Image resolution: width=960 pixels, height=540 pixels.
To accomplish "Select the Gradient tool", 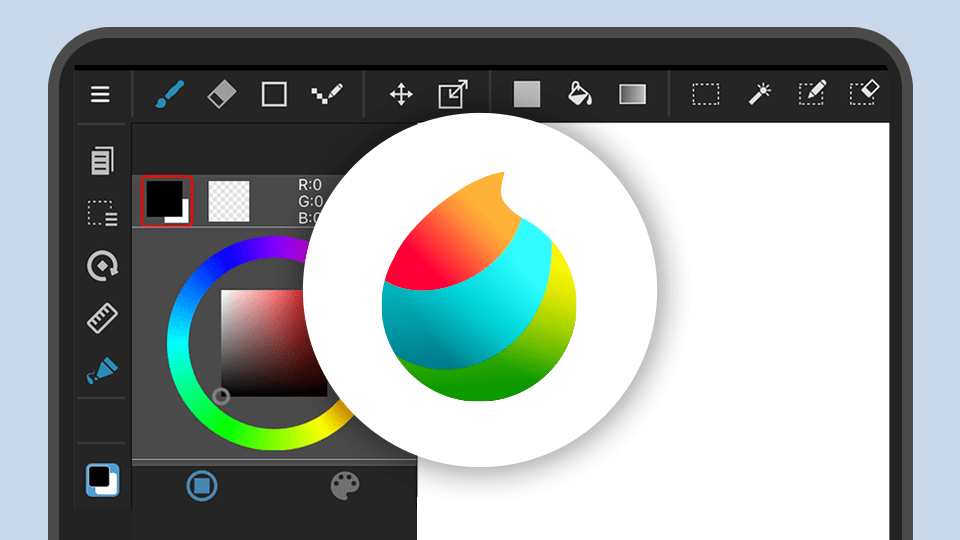I will pos(632,95).
